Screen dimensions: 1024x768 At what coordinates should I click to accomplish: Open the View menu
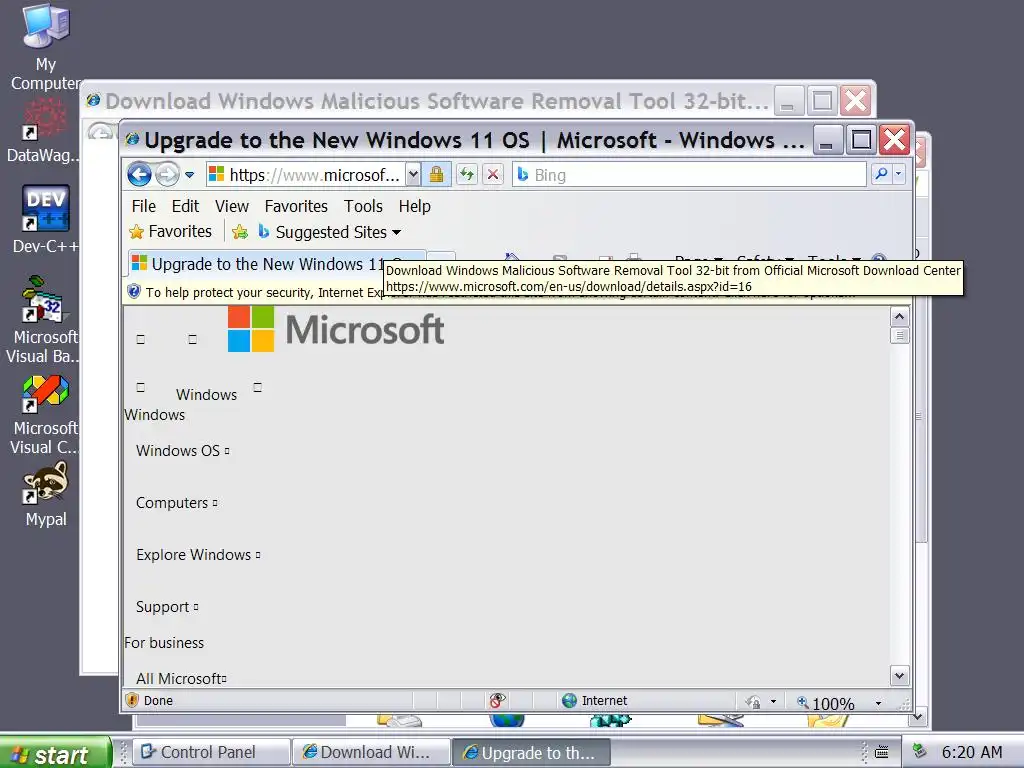232,206
